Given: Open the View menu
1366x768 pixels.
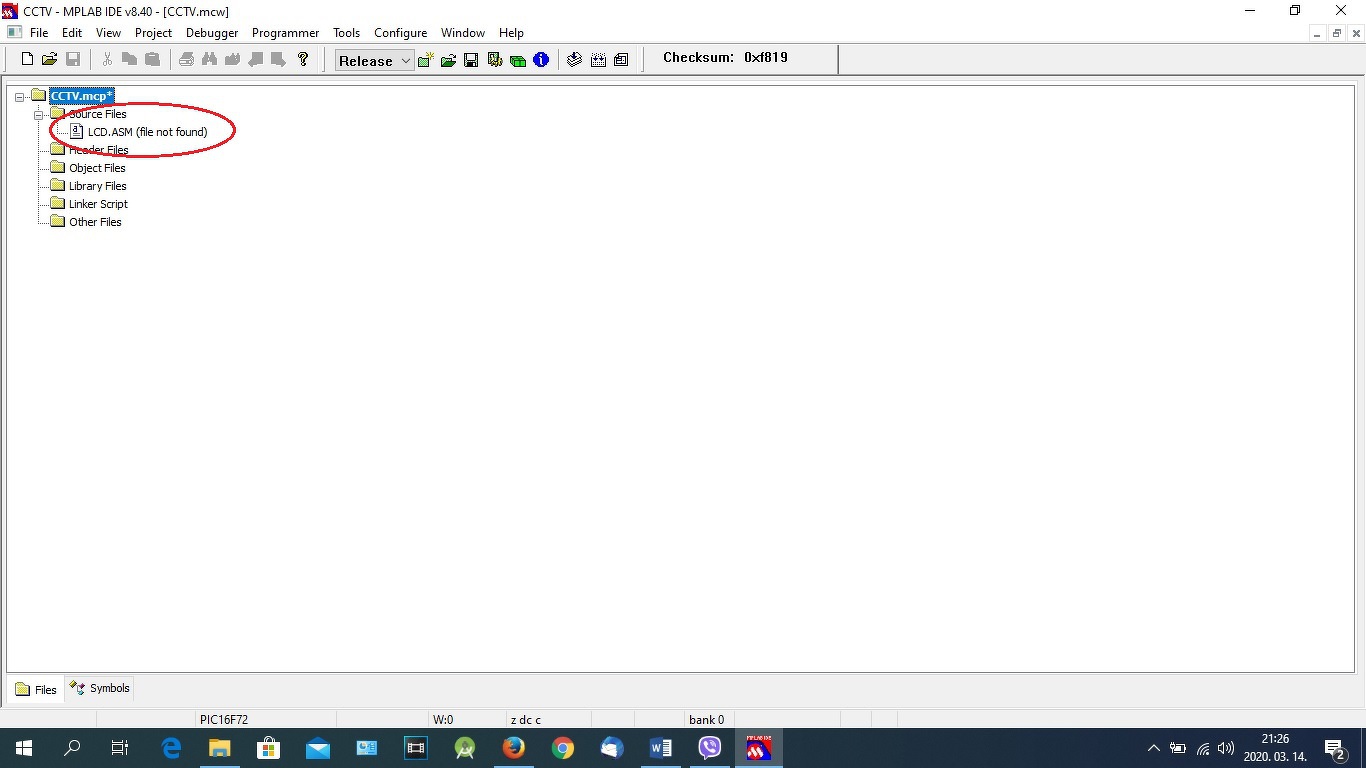Looking at the screenshot, I should point(108,33).
